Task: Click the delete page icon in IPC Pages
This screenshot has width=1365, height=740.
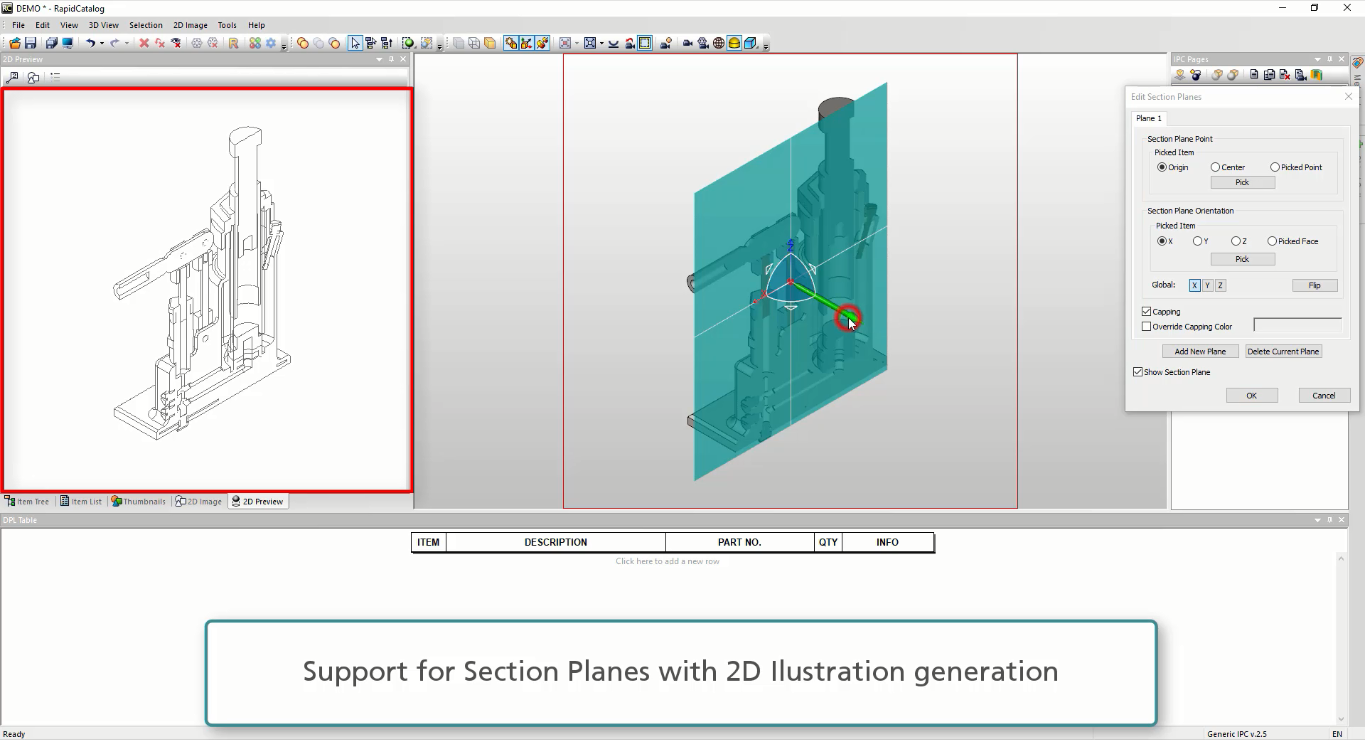Action: click(x=1284, y=75)
